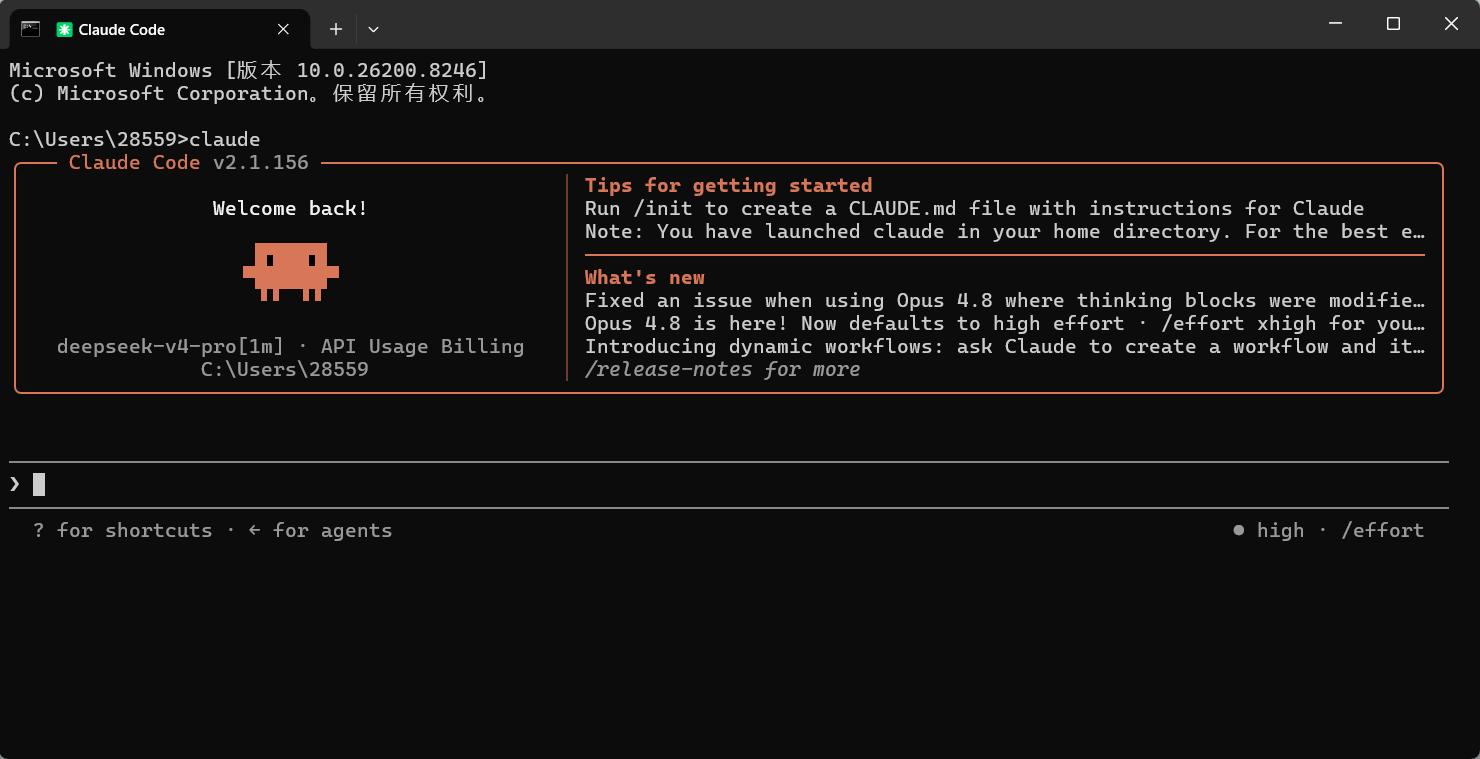Click the Claude pixel mascot logo

(x=291, y=271)
